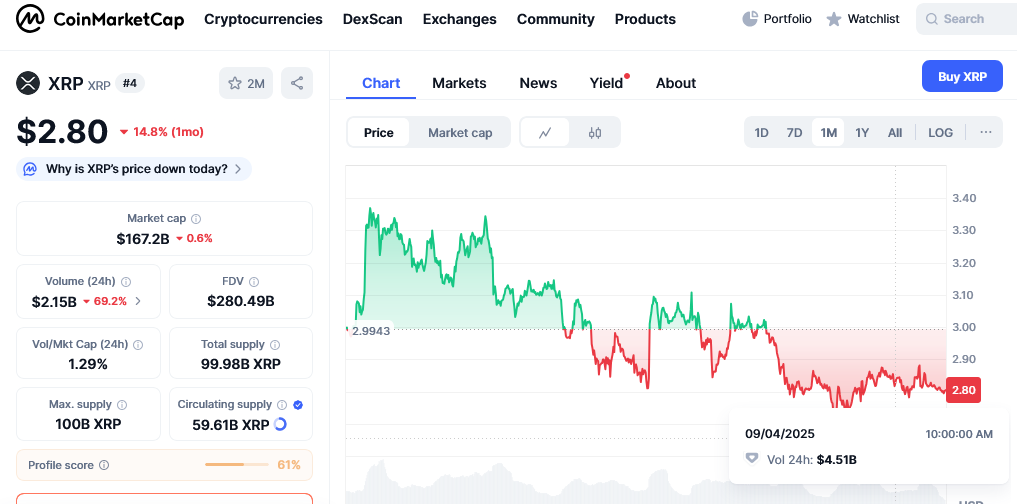Open the CoinMarketCap logo homepage link
The width and height of the screenshot is (1017, 504).
pos(100,19)
